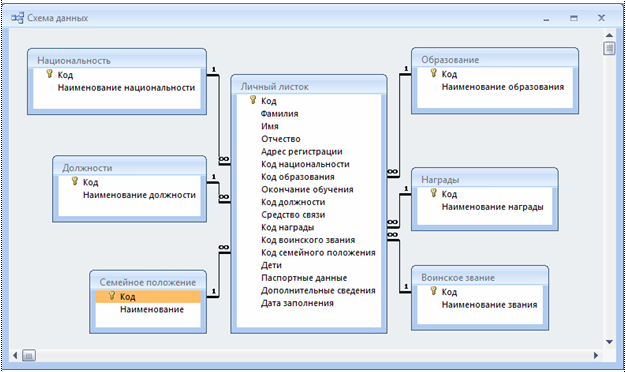Click vertical scrollbar up arrow
This screenshot has height=372, width=626.
[609, 35]
